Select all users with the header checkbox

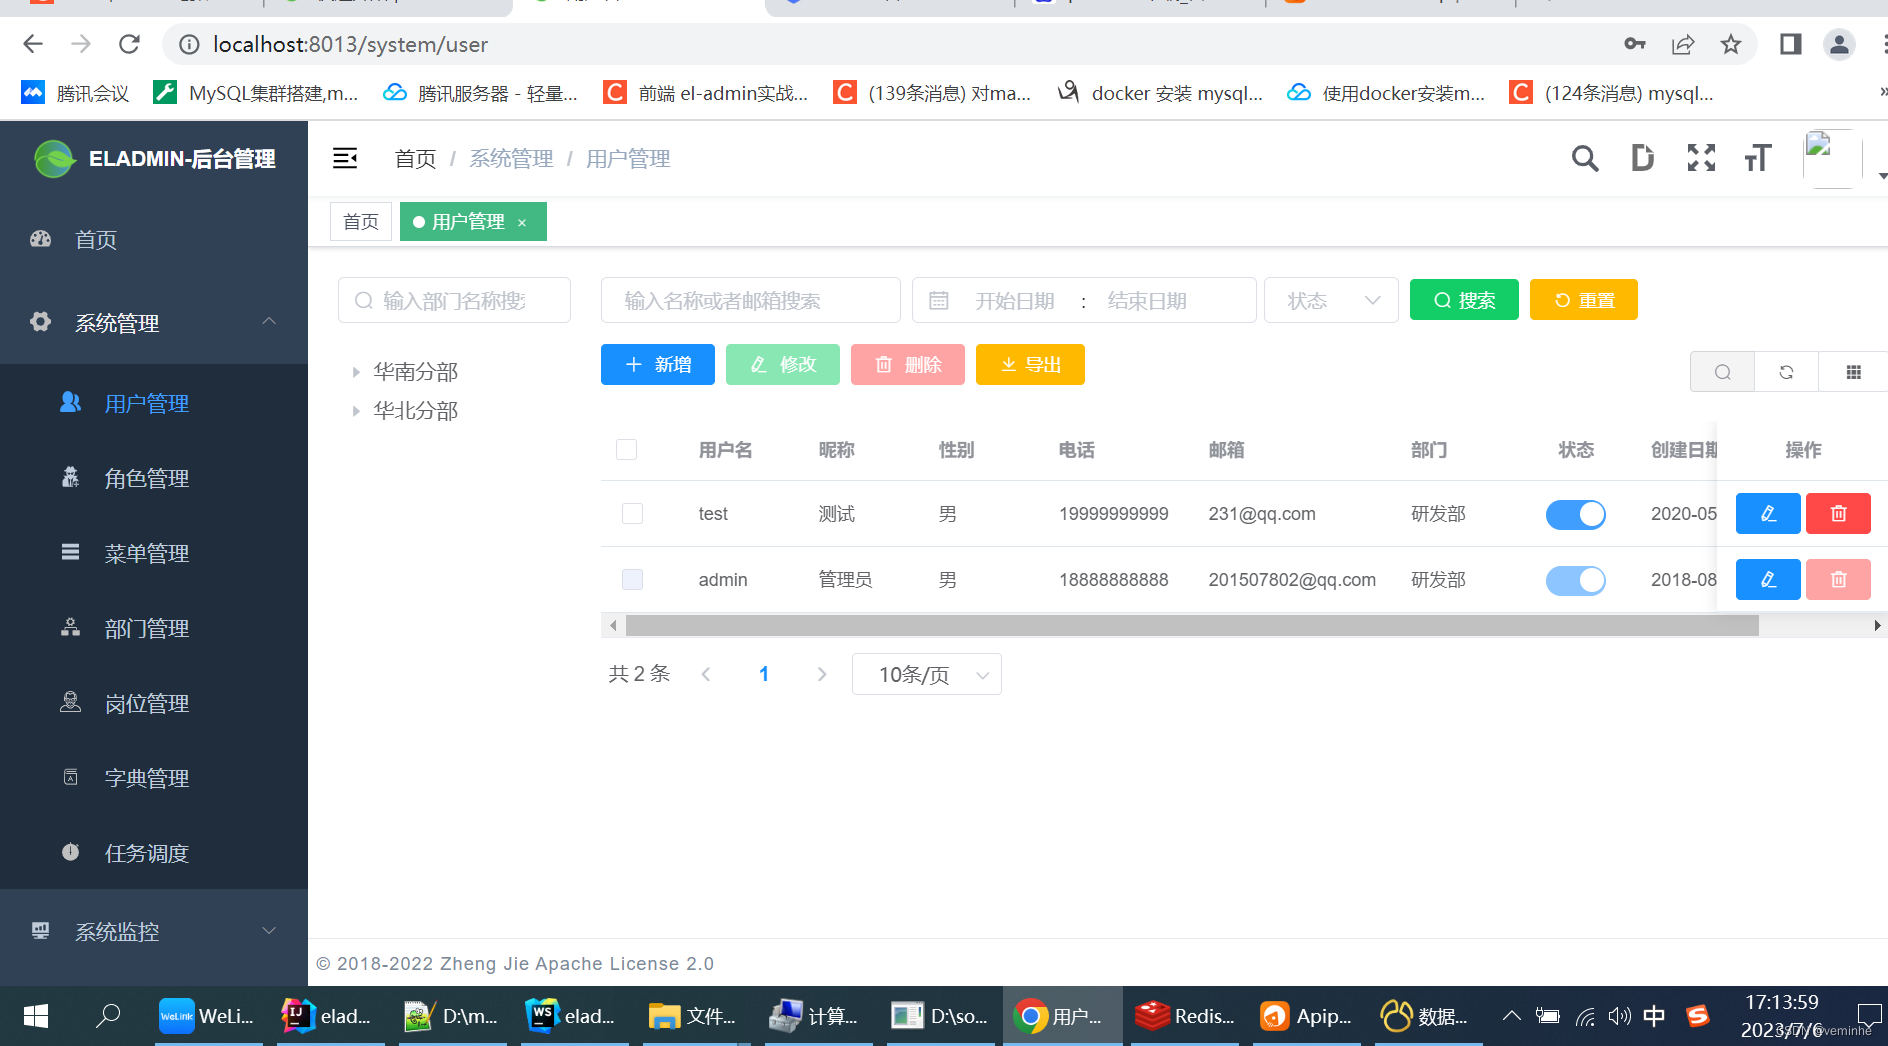click(x=626, y=449)
